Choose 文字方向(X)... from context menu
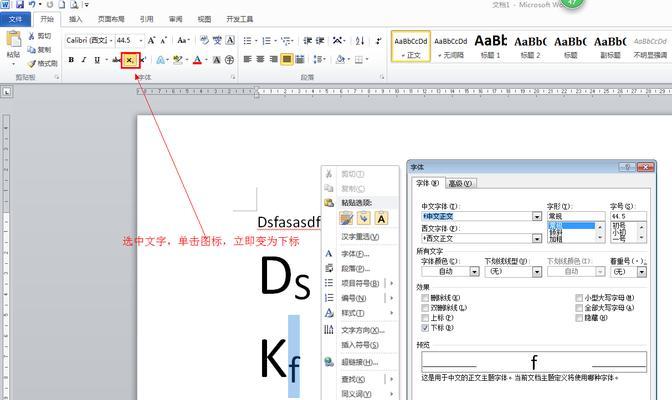 coord(363,330)
